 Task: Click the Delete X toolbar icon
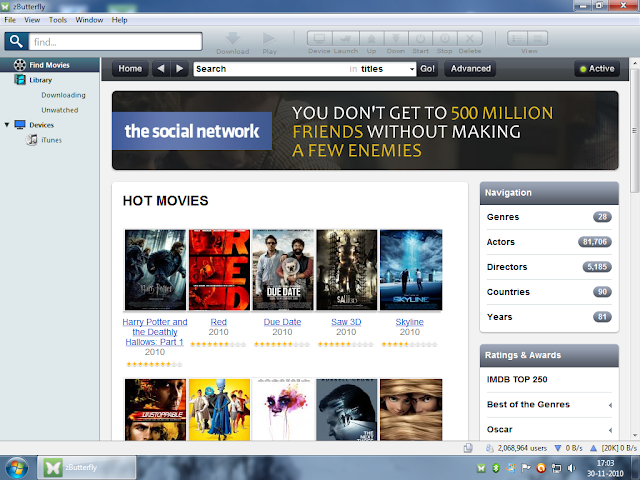[x=470, y=38]
